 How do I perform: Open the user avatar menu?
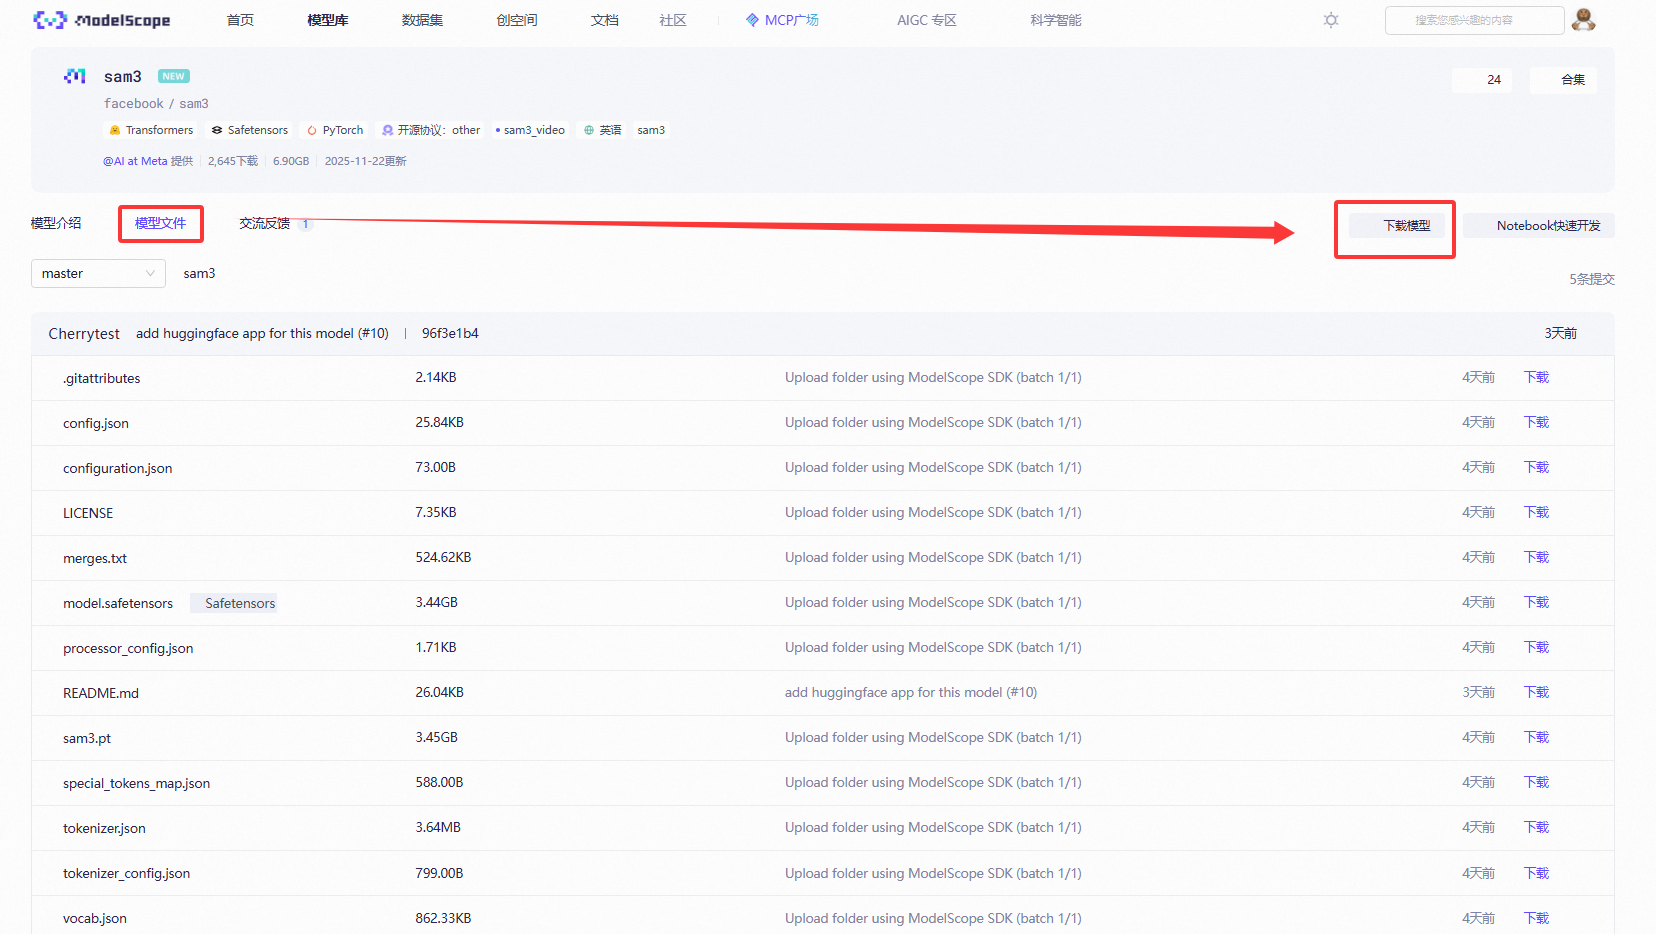(1583, 19)
